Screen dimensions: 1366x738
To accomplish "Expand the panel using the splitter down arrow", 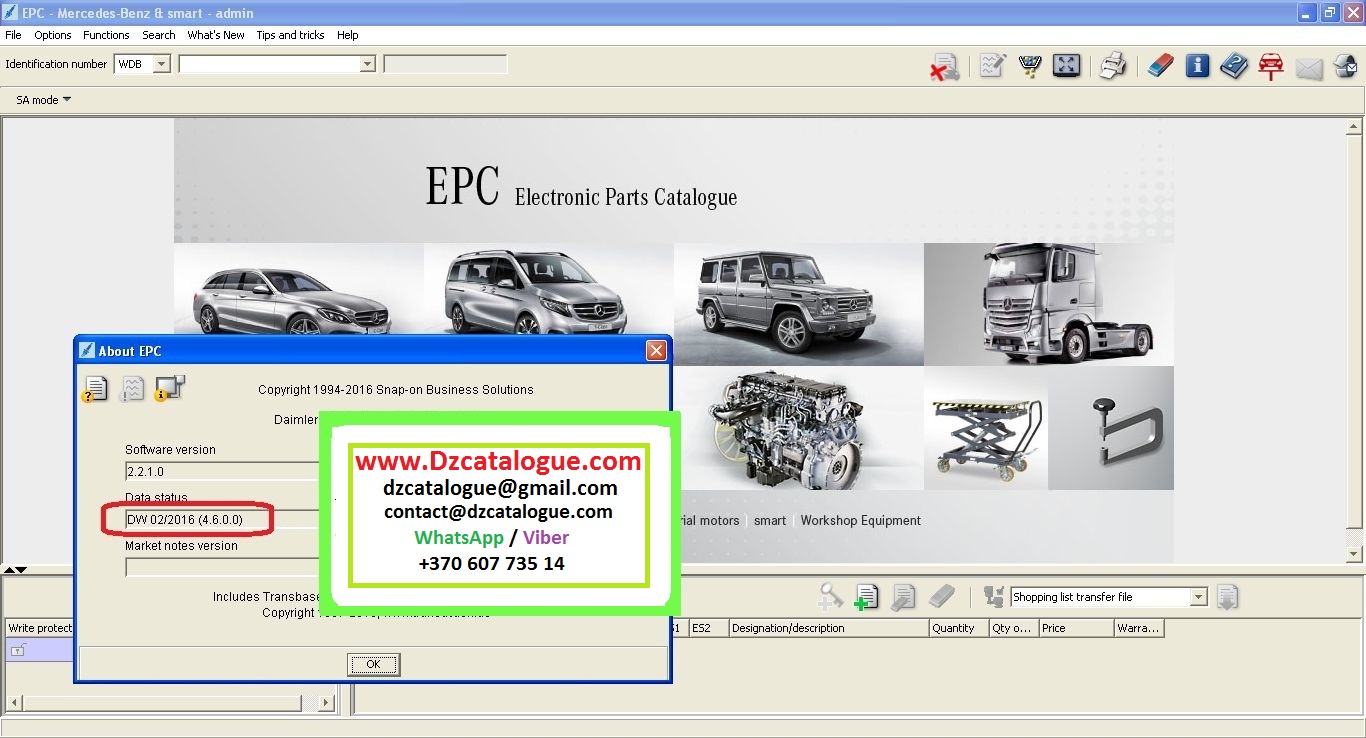I will (21, 570).
